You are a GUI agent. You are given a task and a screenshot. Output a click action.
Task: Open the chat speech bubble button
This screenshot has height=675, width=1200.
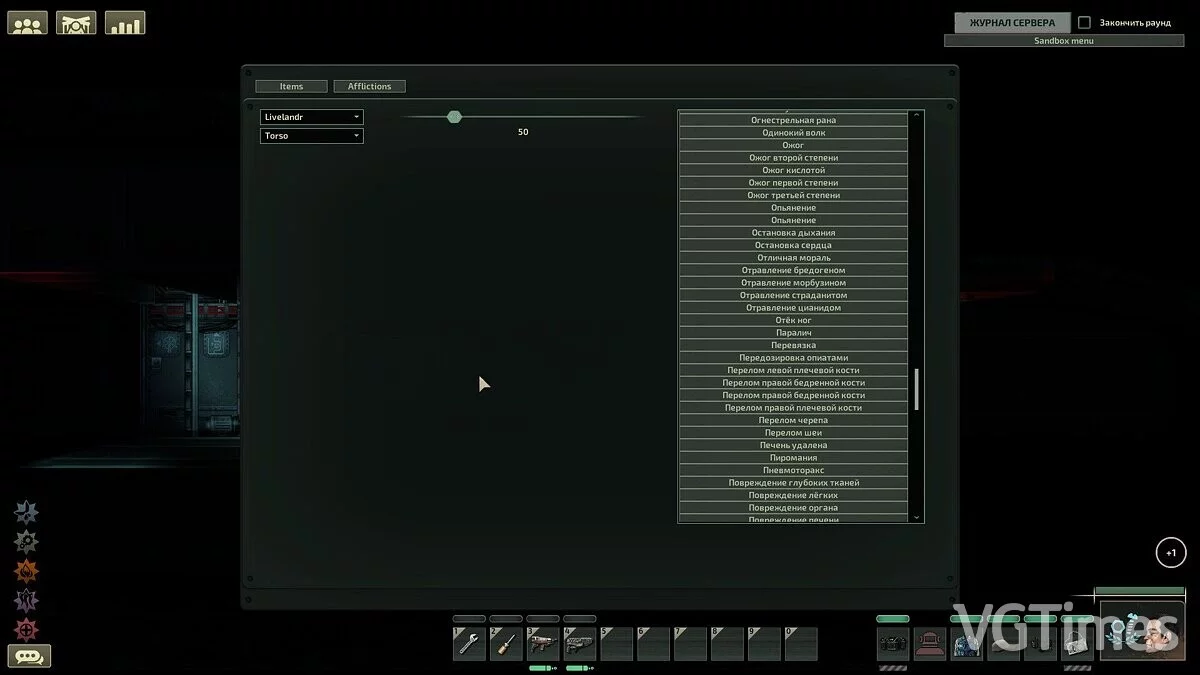point(29,657)
